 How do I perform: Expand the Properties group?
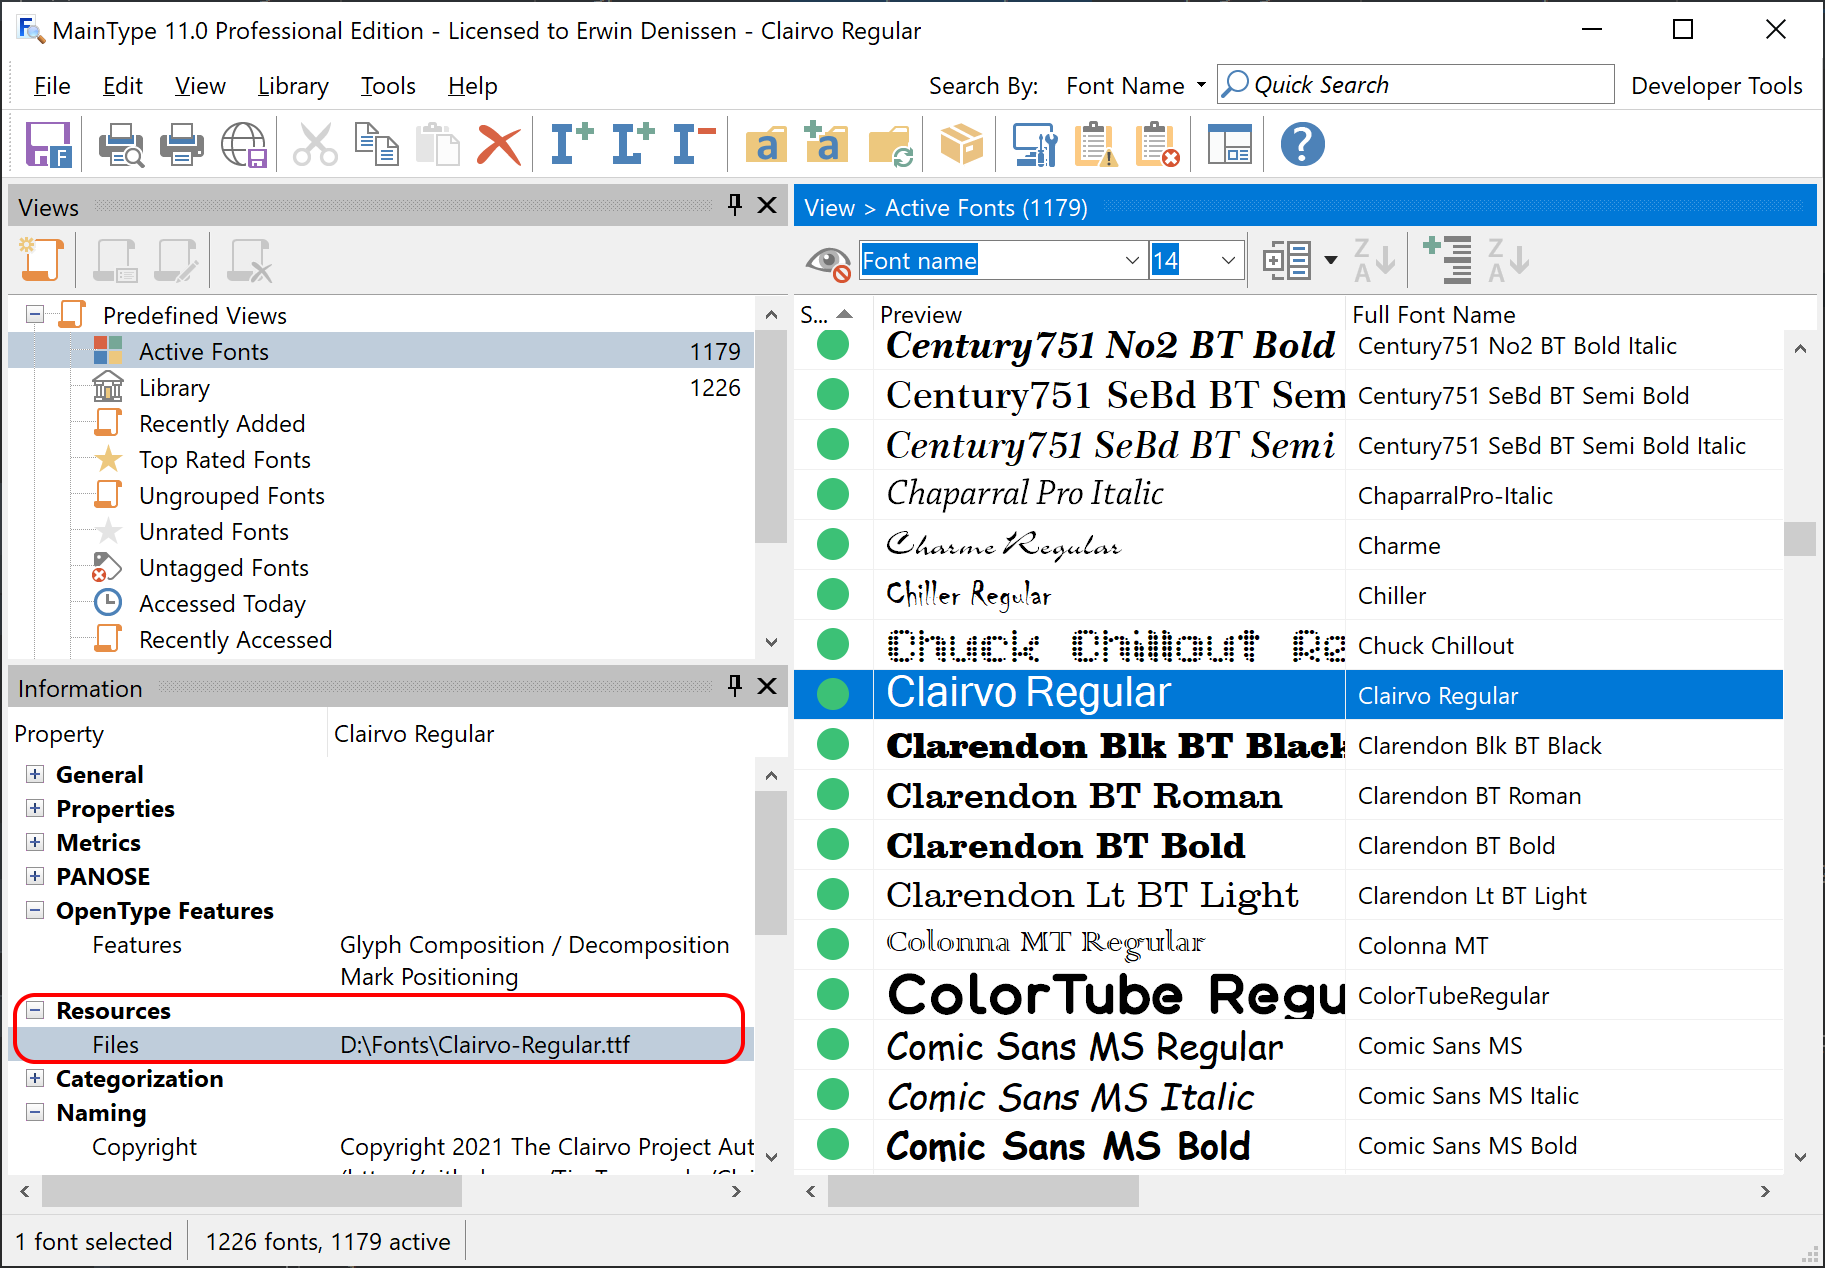[35, 808]
